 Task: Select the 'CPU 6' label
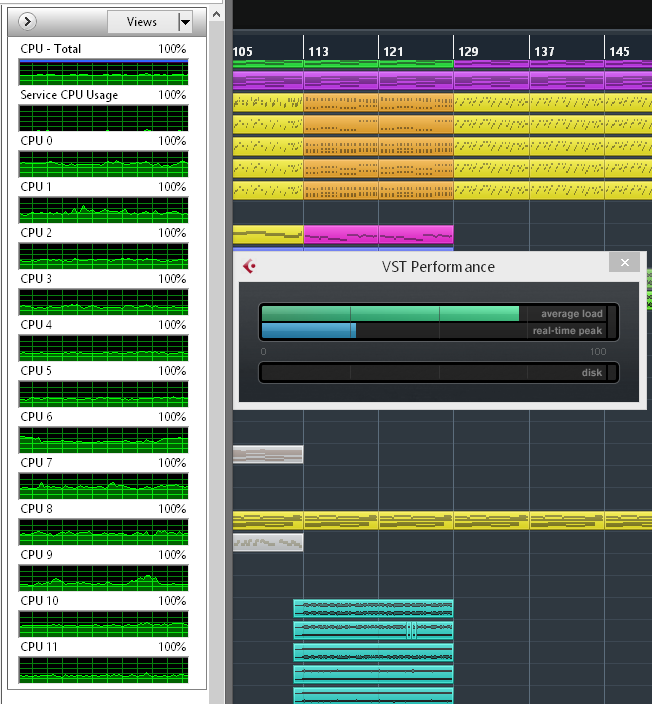pyautogui.click(x=36, y=417)
